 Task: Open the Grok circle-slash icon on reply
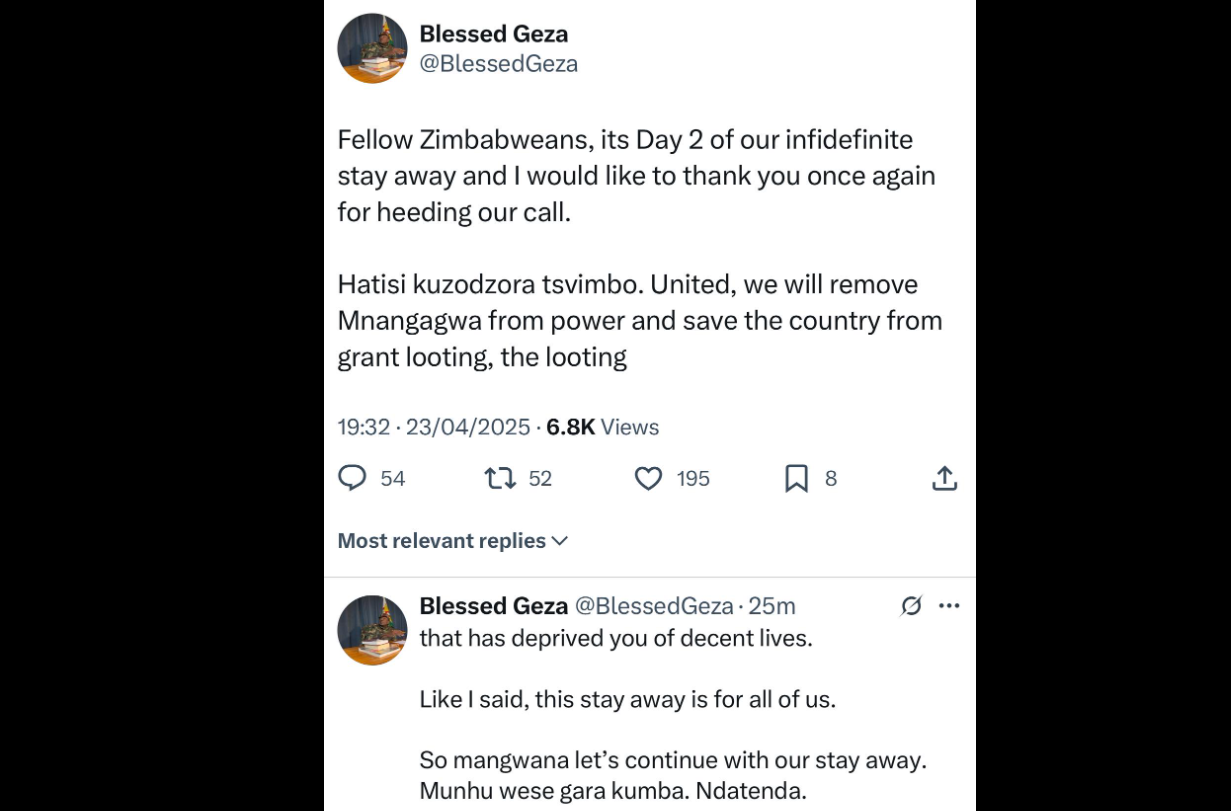[x=911, y=606]
